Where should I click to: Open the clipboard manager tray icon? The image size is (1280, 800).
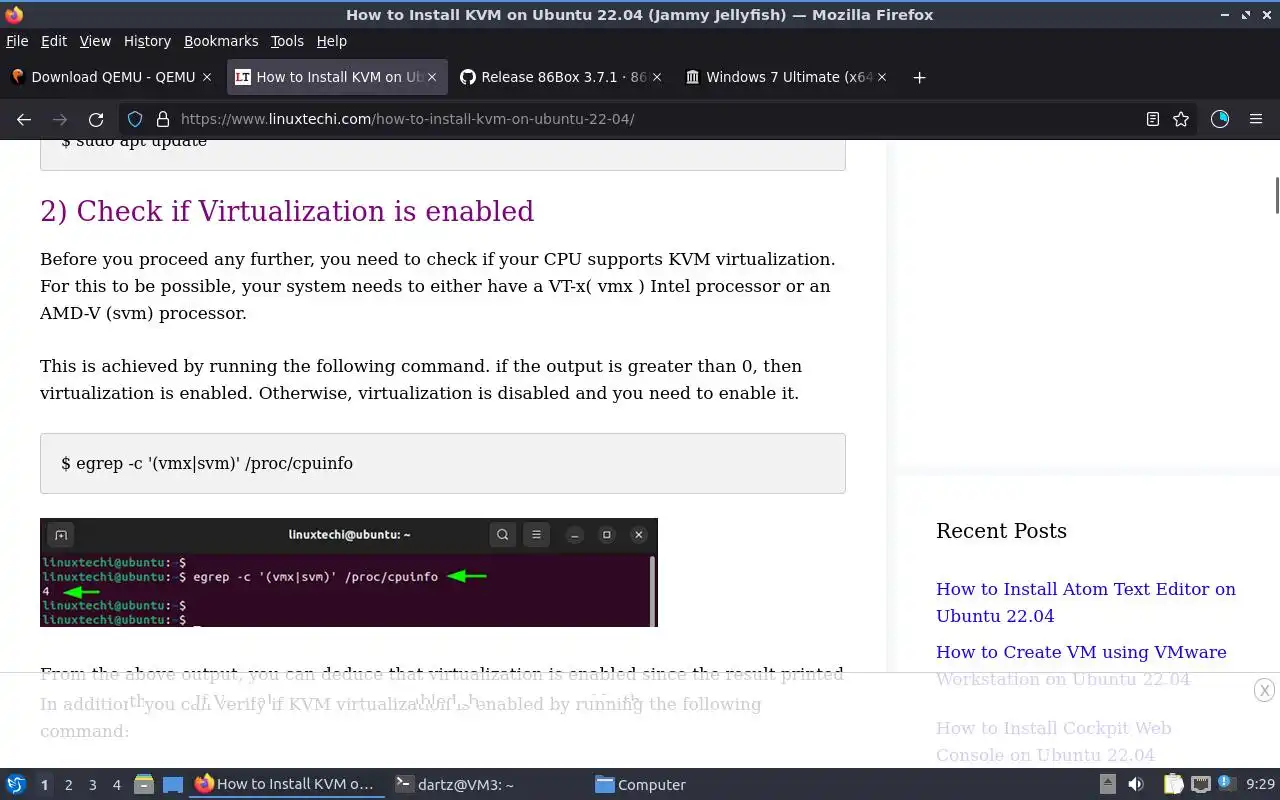(1173, 785)
